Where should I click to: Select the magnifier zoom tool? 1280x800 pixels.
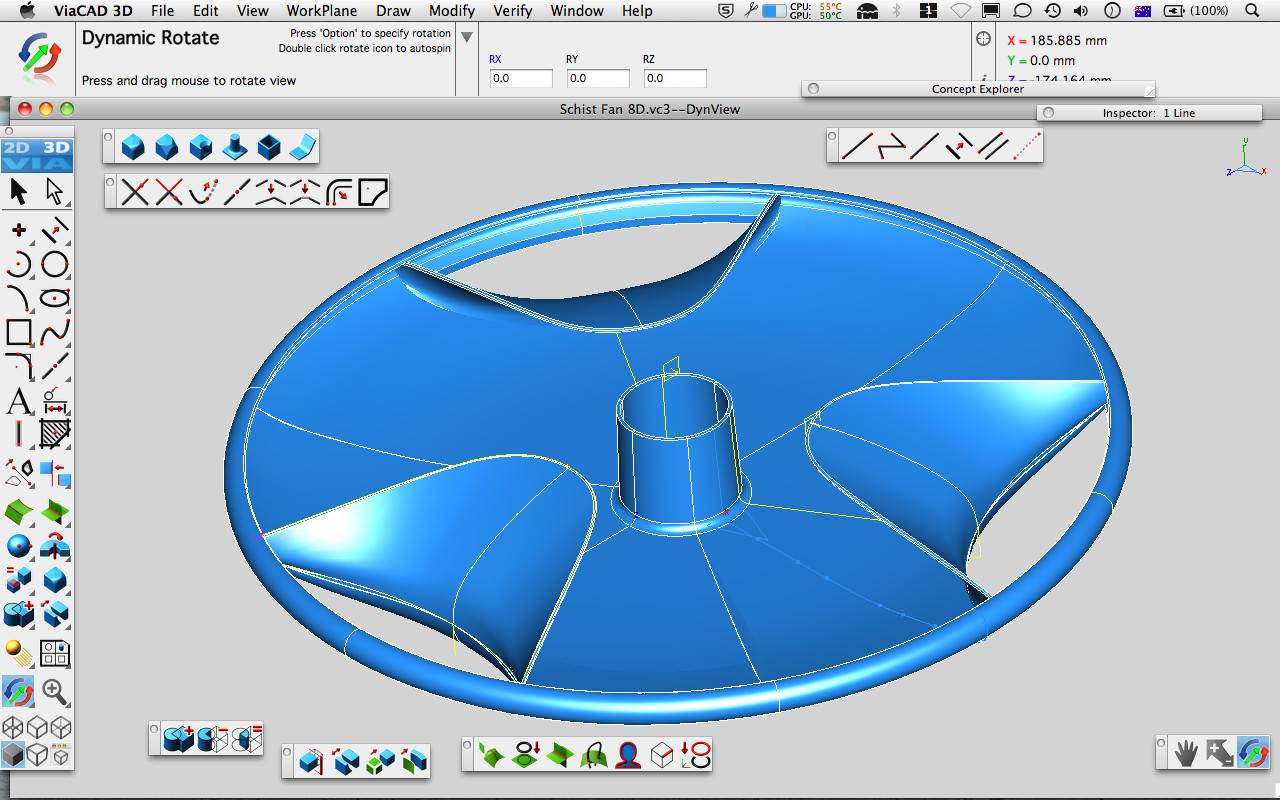click(54, 691)
